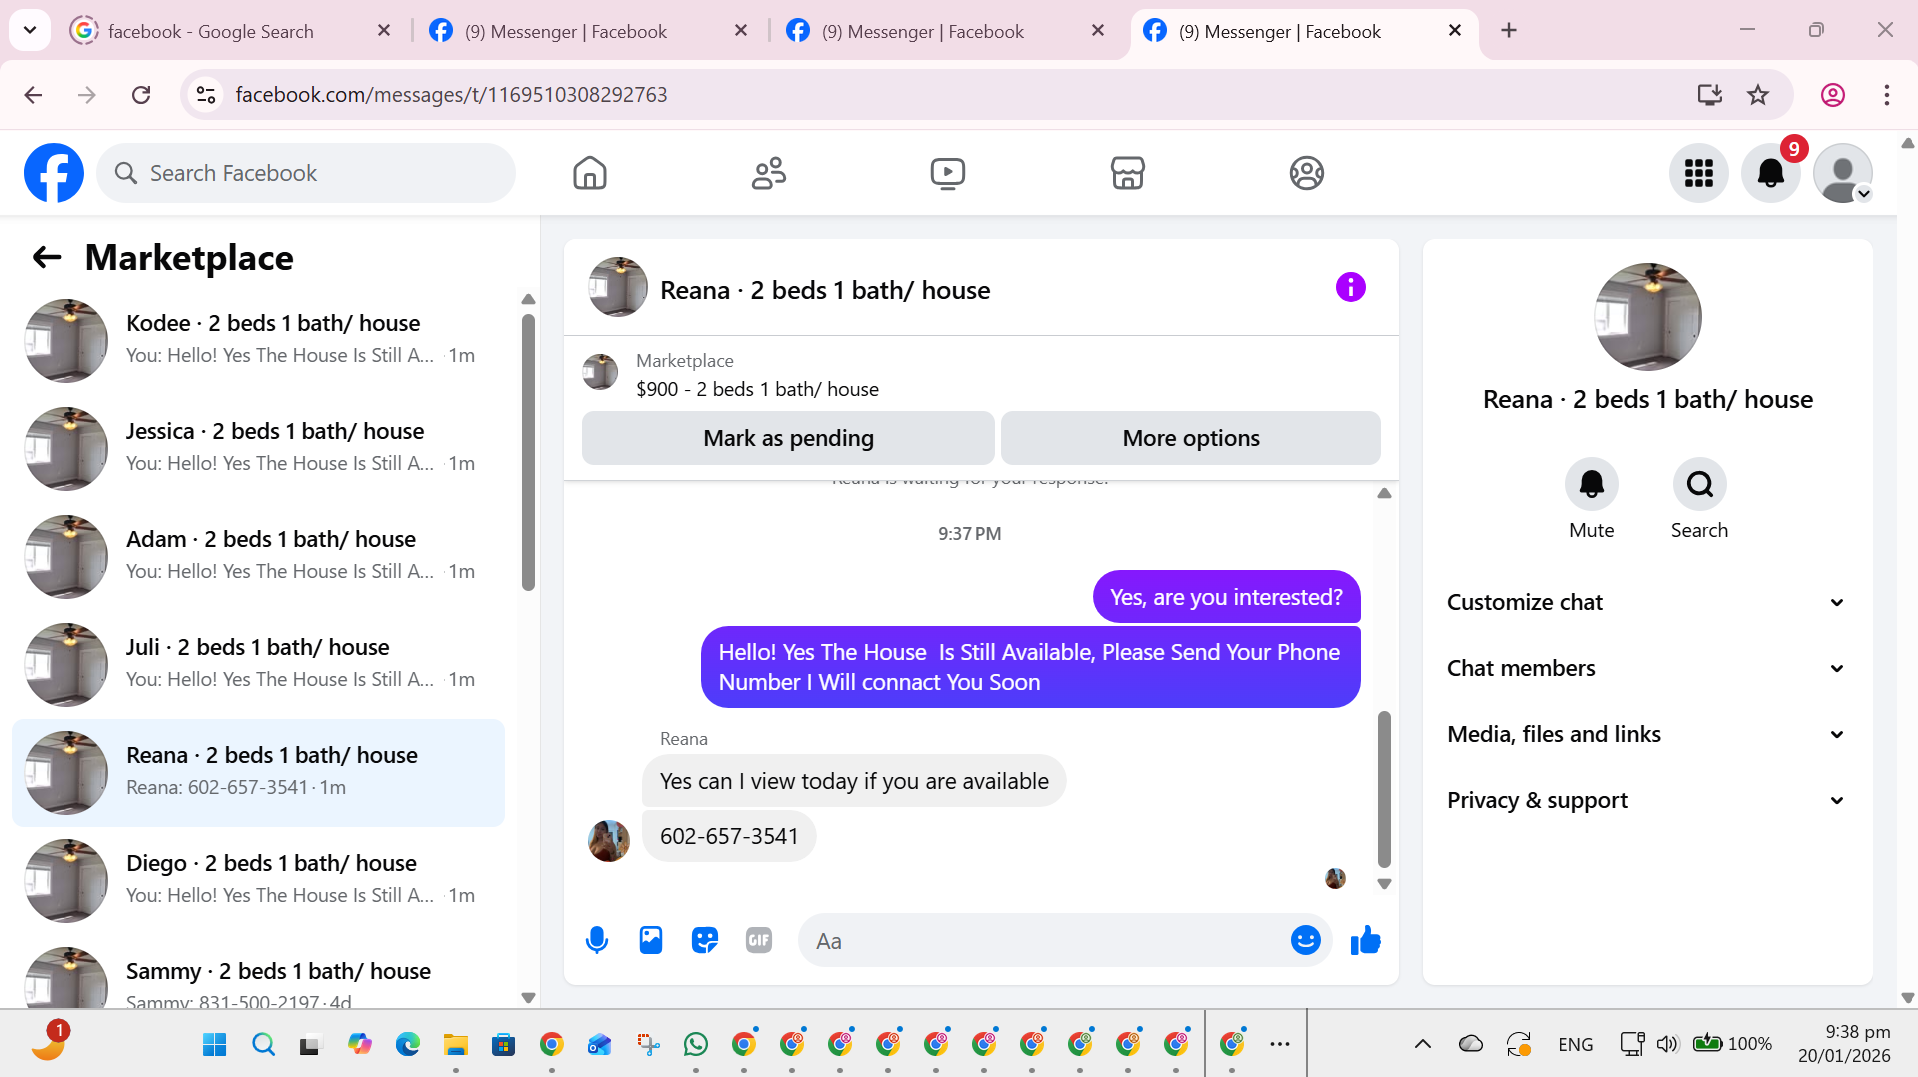Open the Friends icon in top navigation
The width and height of the screenshot is (1918, 1077).
[x=769, y=173]
